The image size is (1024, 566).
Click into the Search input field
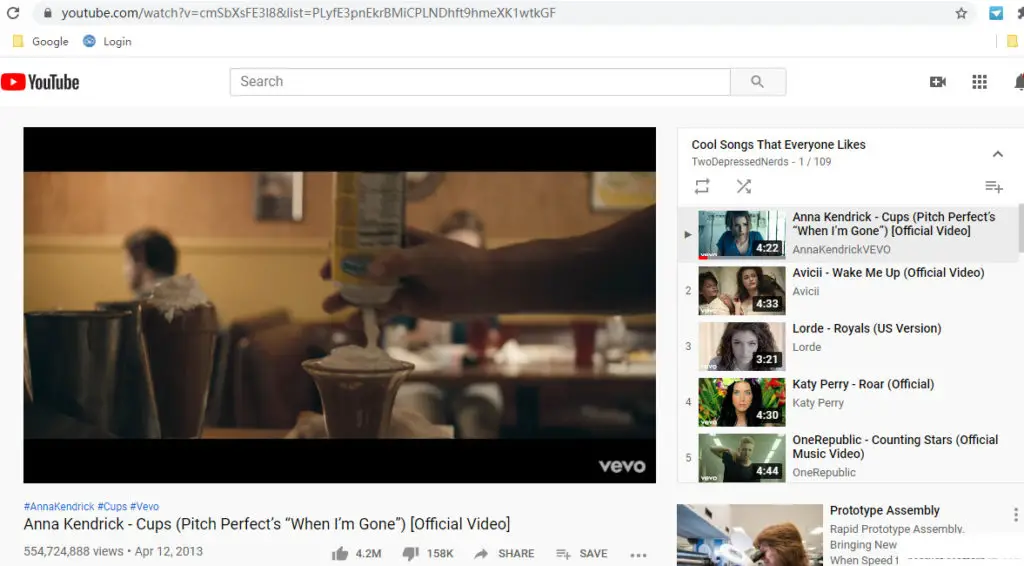tap(480, 82)
